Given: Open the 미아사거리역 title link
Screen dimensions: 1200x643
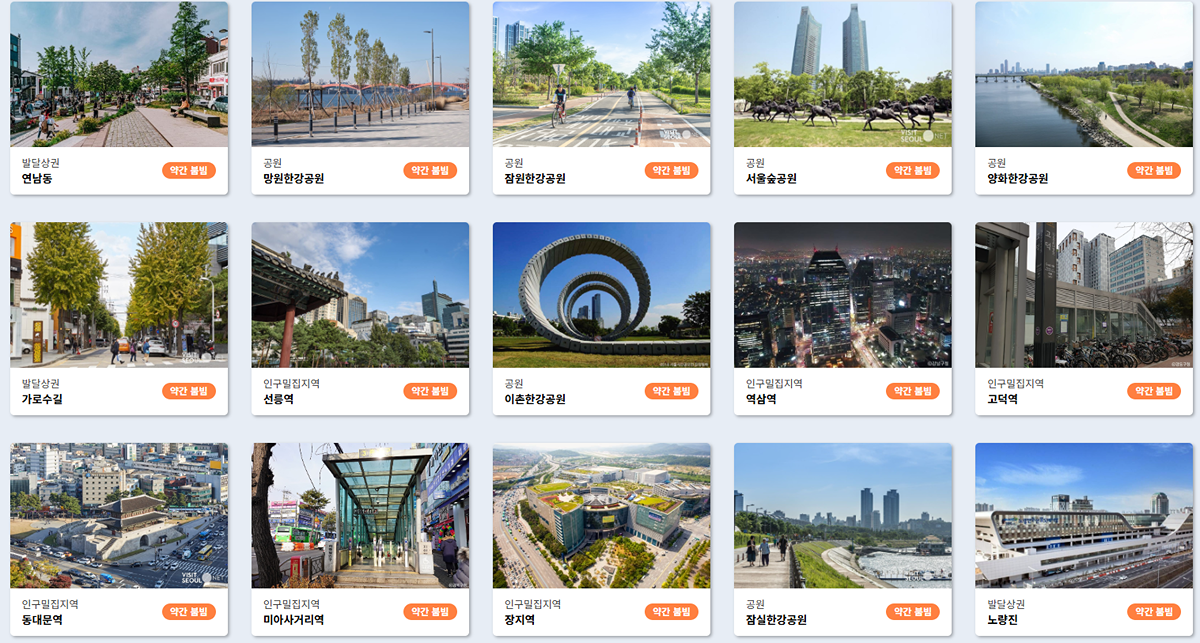Looking at the screenshot, I should [294, 620].
